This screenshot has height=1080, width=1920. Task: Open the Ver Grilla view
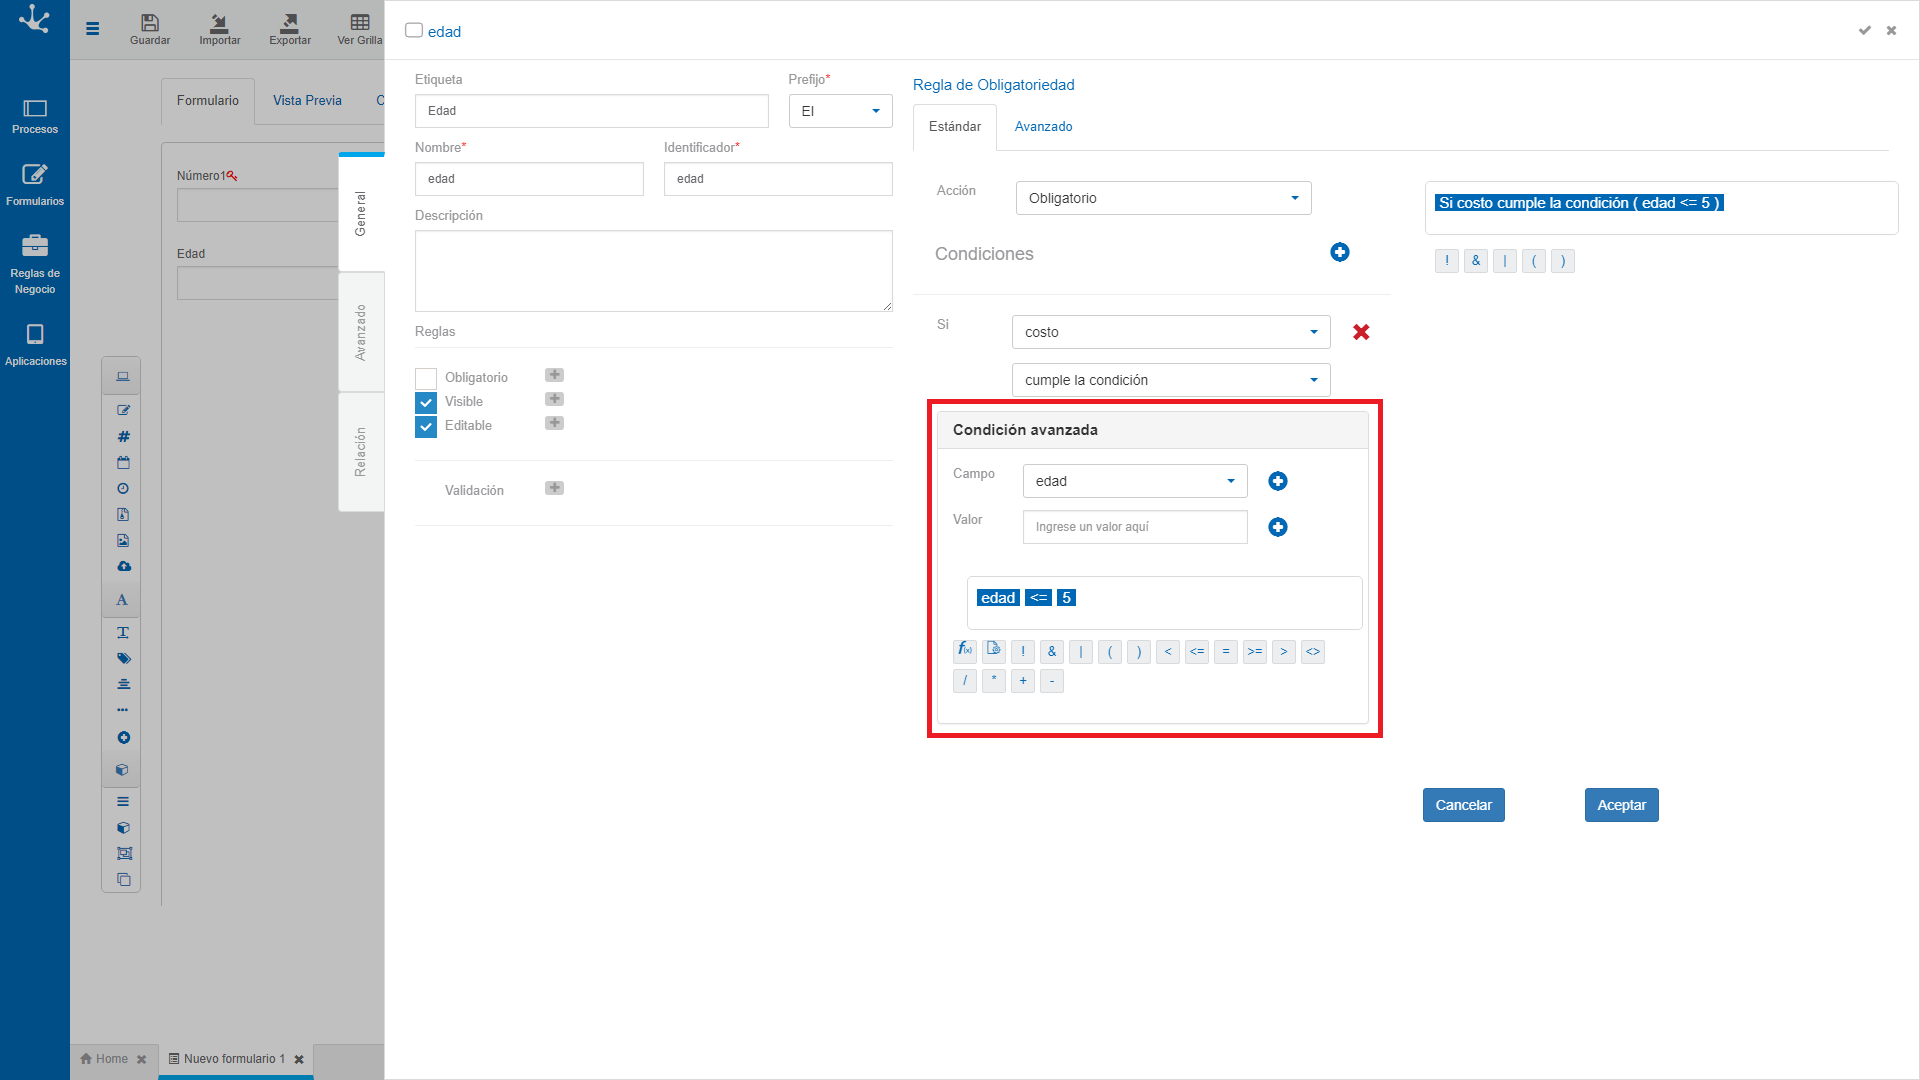360,29
